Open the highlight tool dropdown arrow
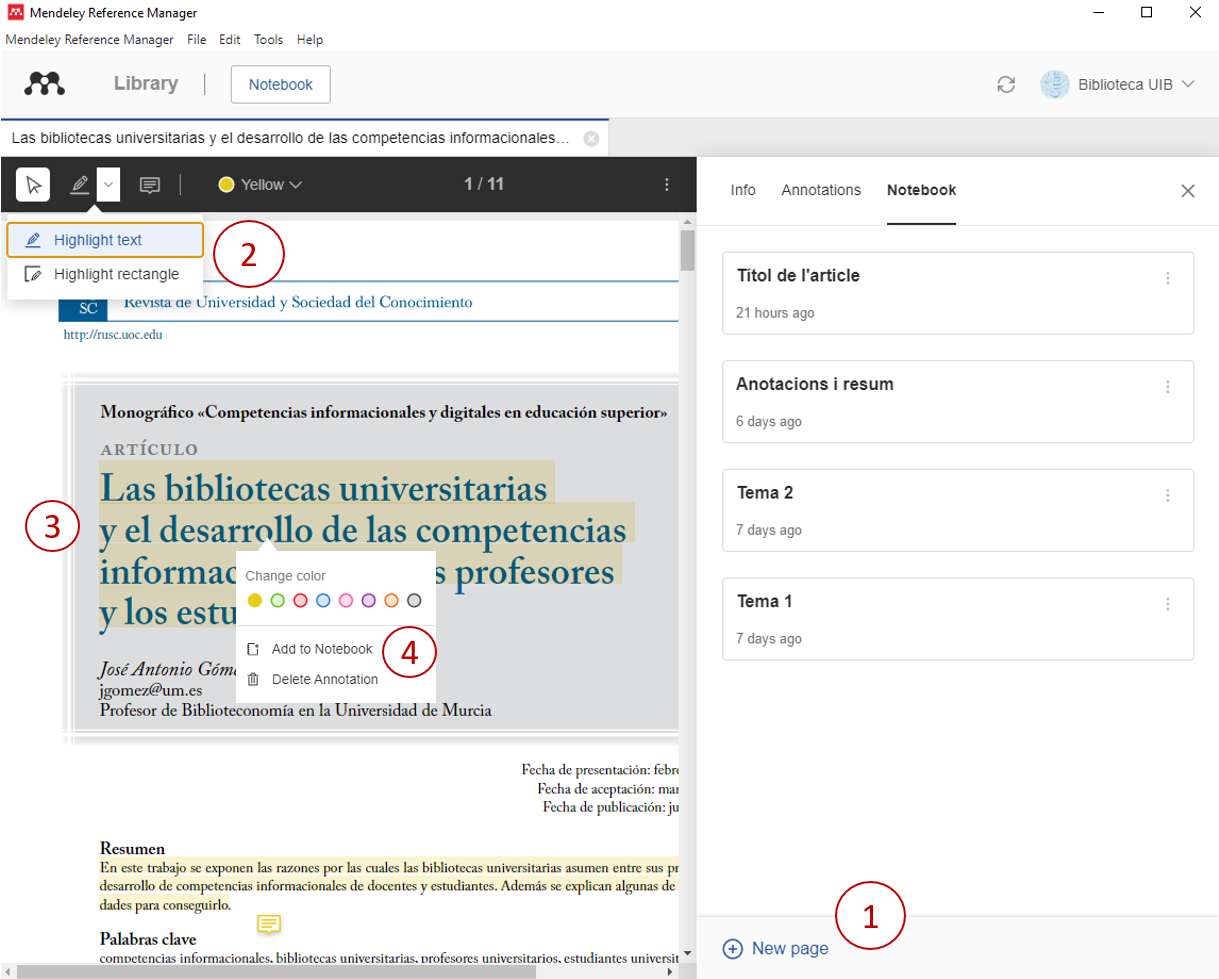The image size is (1219, 979). (110, 184)
